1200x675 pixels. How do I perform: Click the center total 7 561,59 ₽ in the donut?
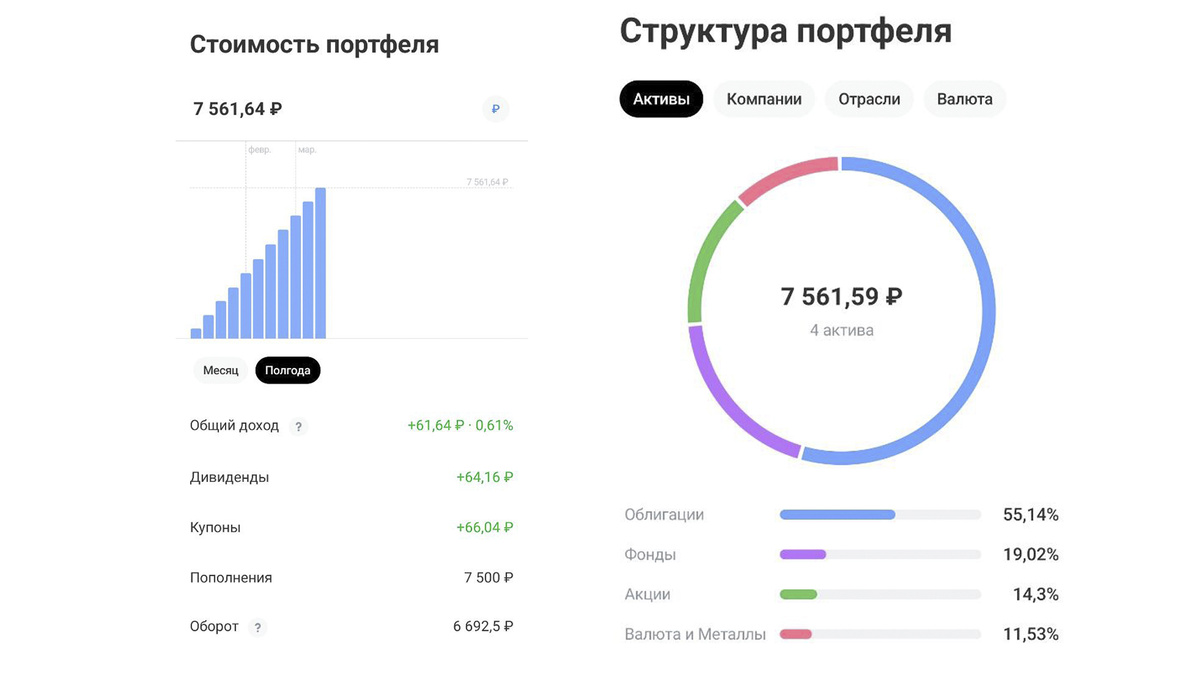(x=842, y=296)
